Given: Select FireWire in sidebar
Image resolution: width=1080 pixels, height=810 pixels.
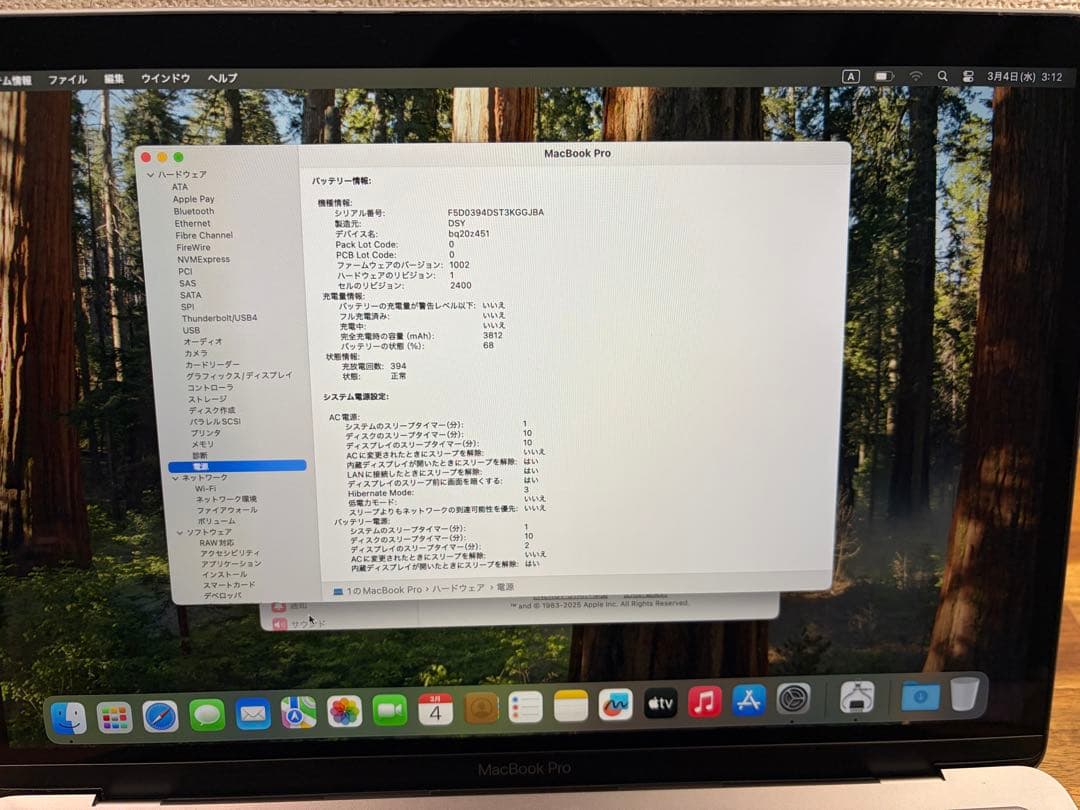Looking at the screenshot, I should [194, 248].
